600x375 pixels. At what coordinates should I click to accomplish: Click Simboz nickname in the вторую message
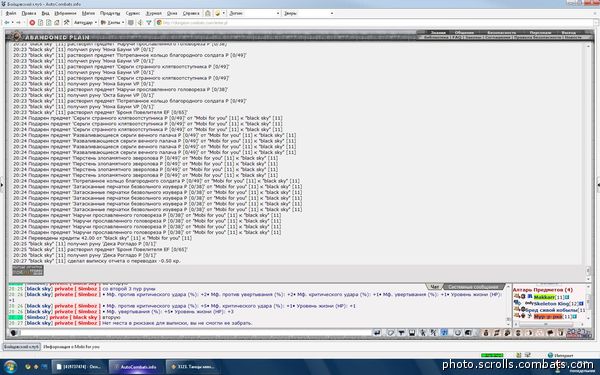coord(36,317)
